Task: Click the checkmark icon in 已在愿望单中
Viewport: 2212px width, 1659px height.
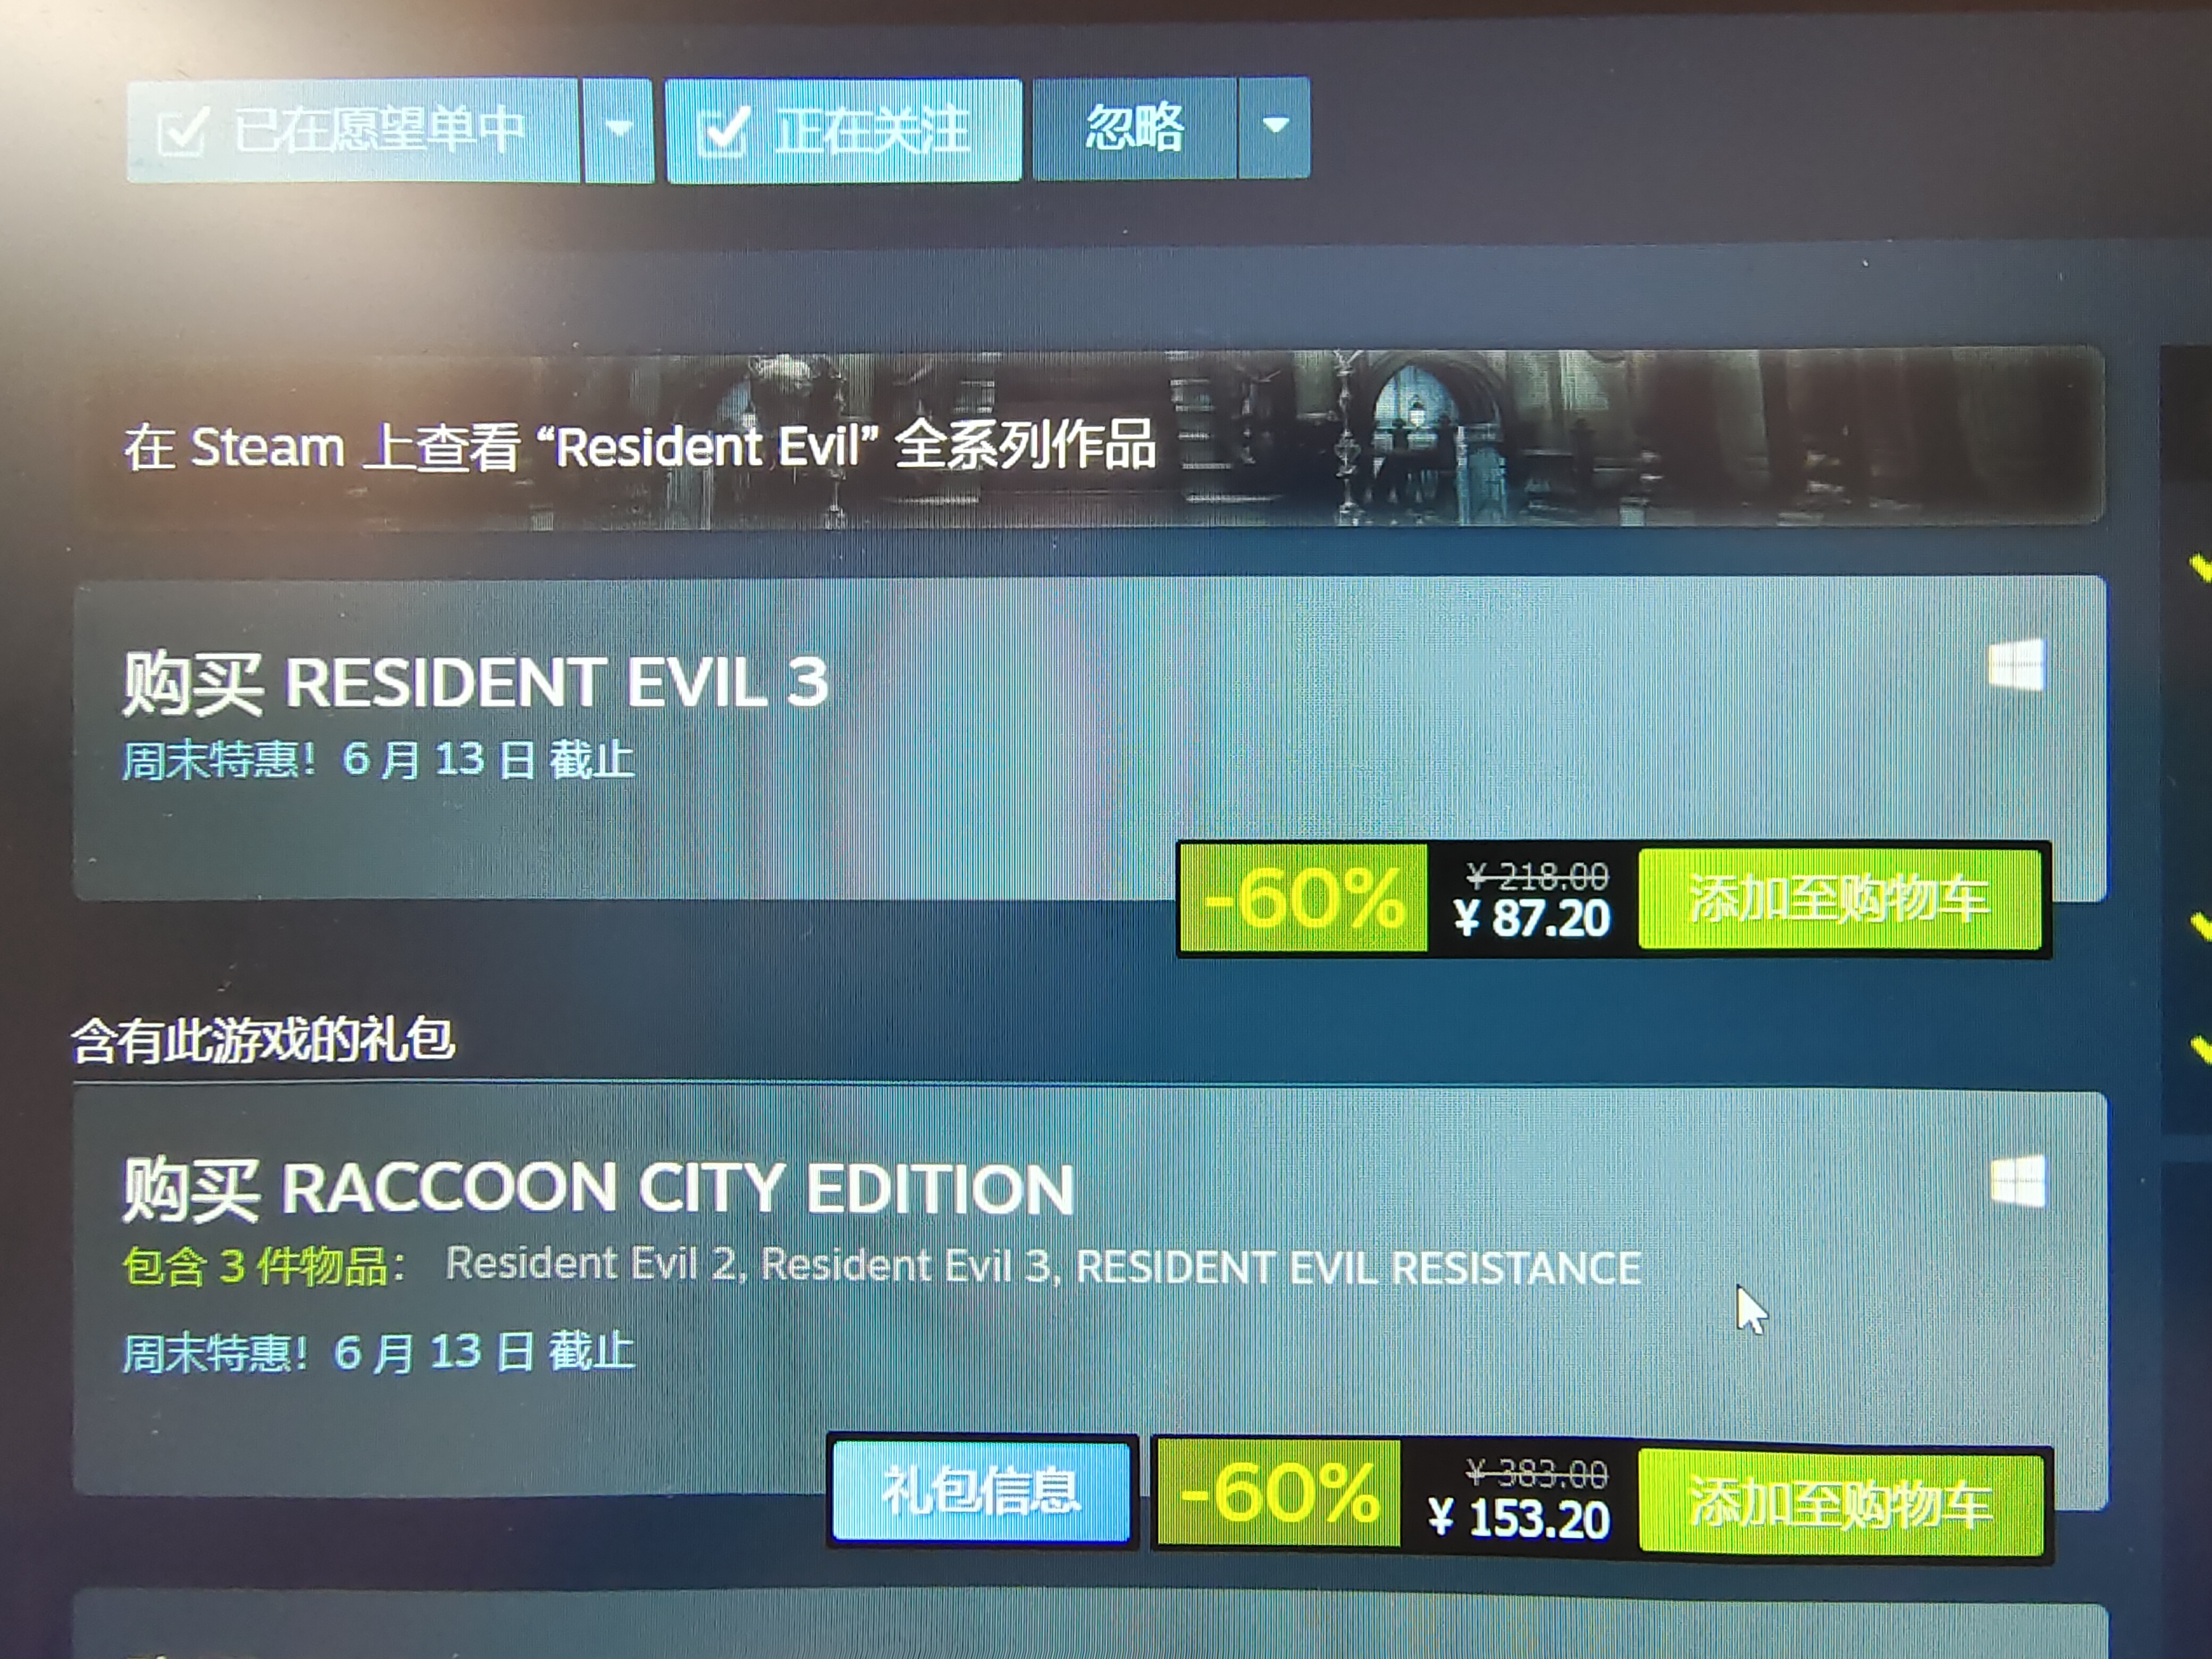Action: tap(182, 132)
